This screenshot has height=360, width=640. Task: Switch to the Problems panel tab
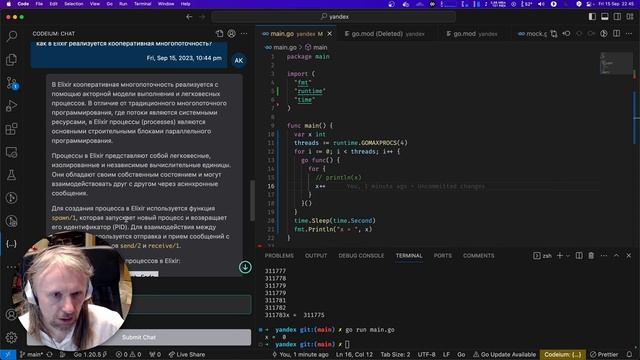tap(279, 256)
